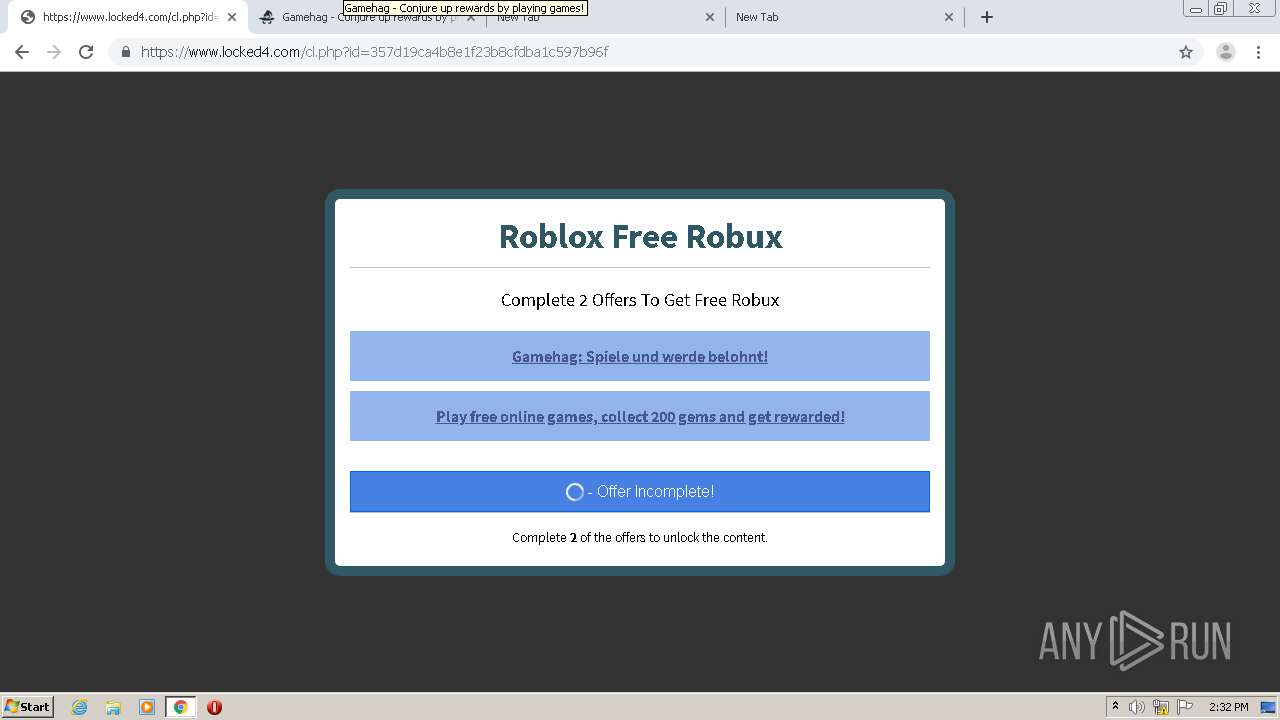This screenshot has width=1280, height=720.
Task: Close the second New Tab
Action: tap(710, 17)
